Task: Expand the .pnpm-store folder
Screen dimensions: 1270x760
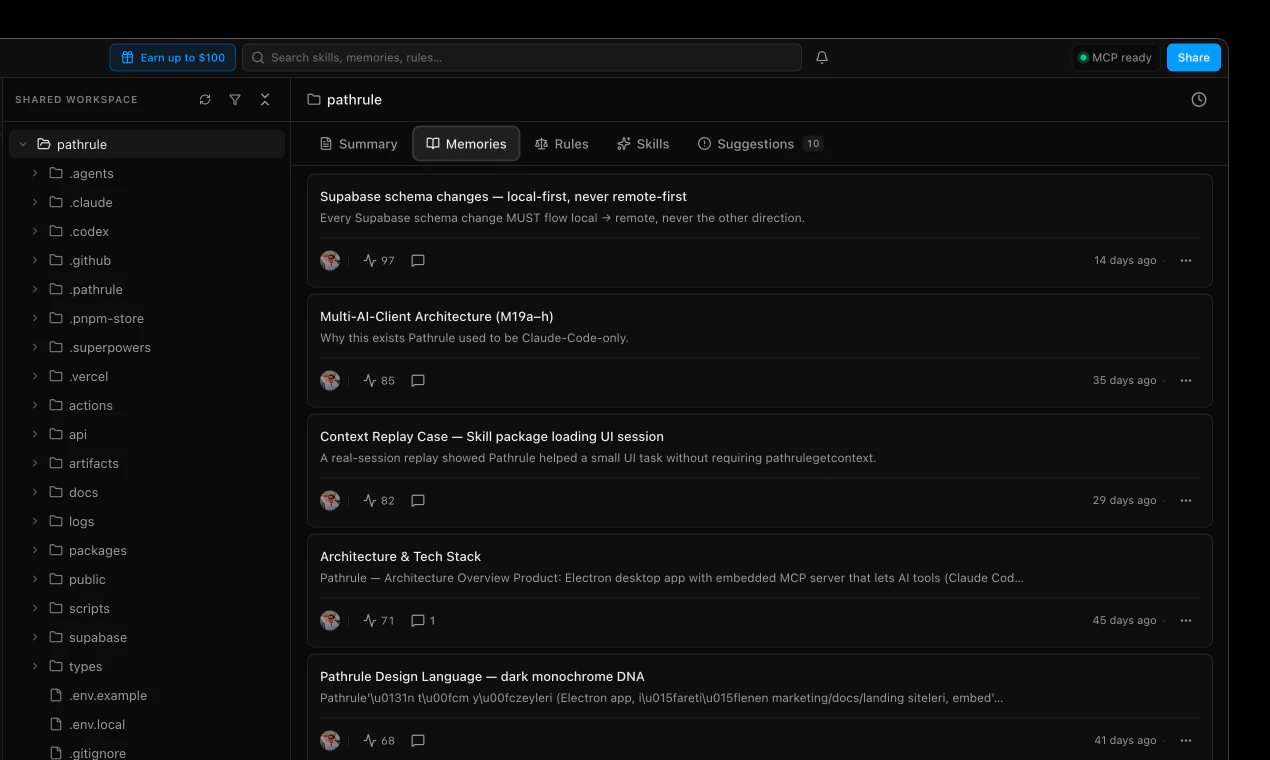Action: pyautogui.click(x=35, y=319)
